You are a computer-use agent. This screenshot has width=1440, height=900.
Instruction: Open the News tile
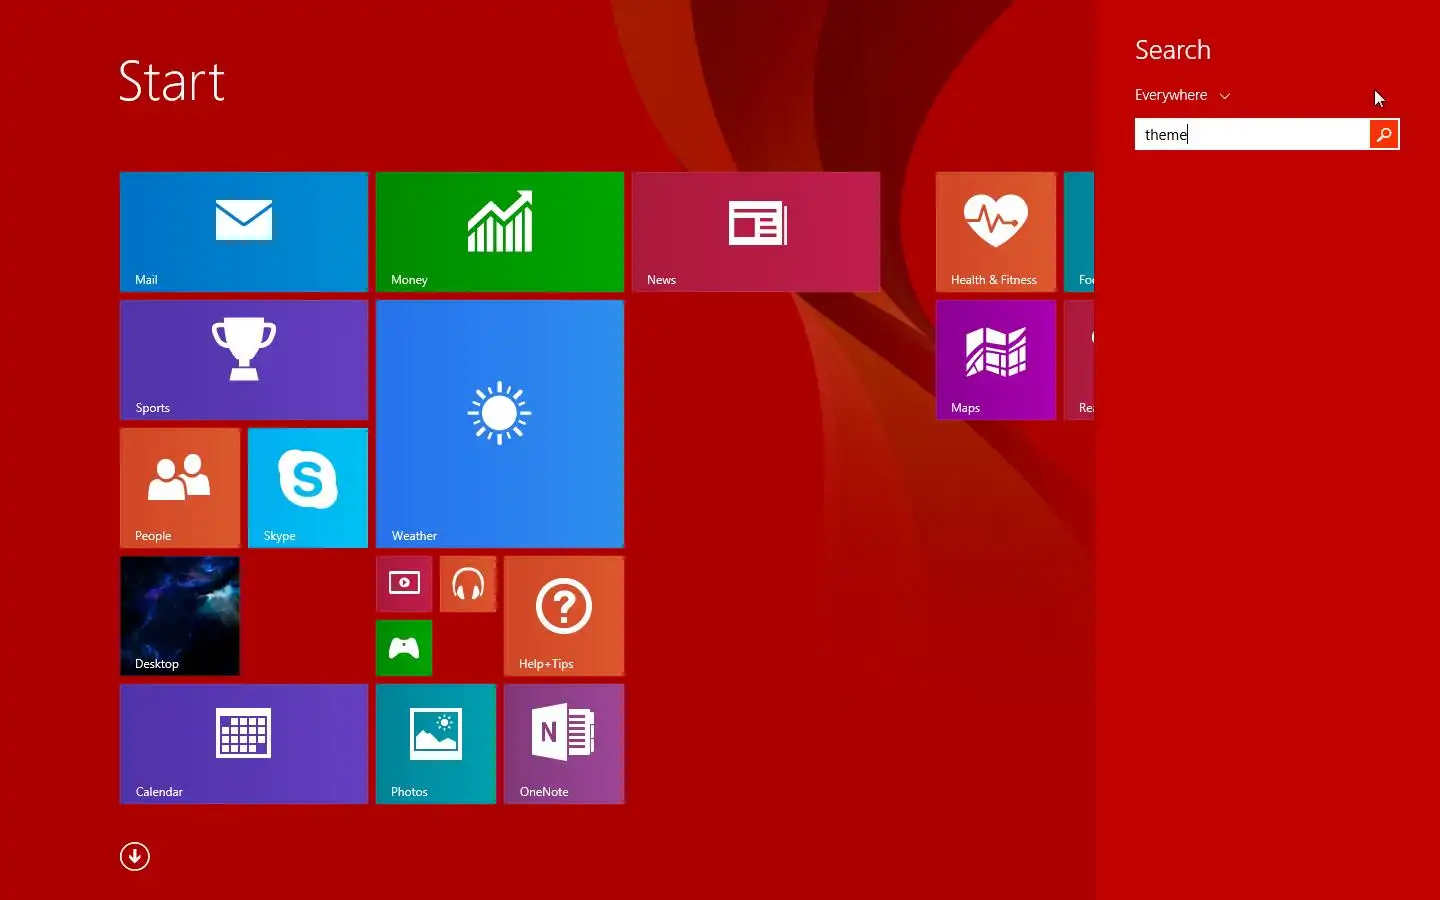pyautogui.click(x=756, y=232)
